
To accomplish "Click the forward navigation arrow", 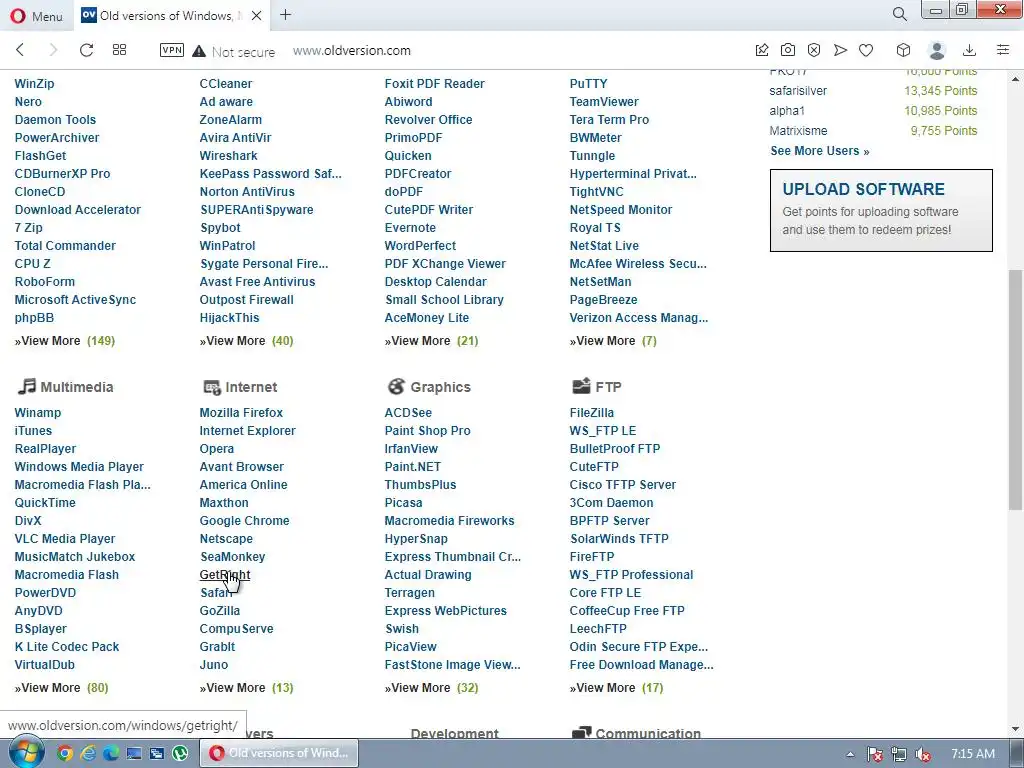I will (x=54, y=50).
